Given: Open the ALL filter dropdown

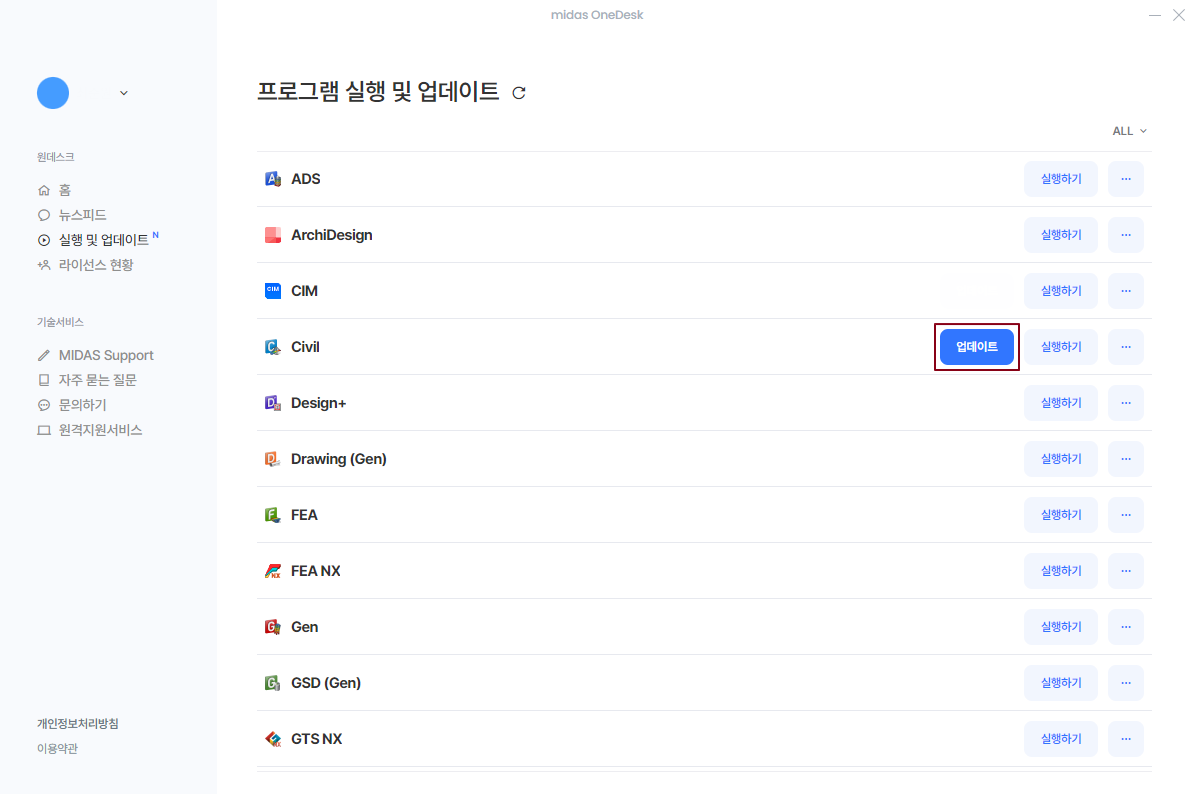Looking at the screenshot, I should click(x=1129, y=131).
